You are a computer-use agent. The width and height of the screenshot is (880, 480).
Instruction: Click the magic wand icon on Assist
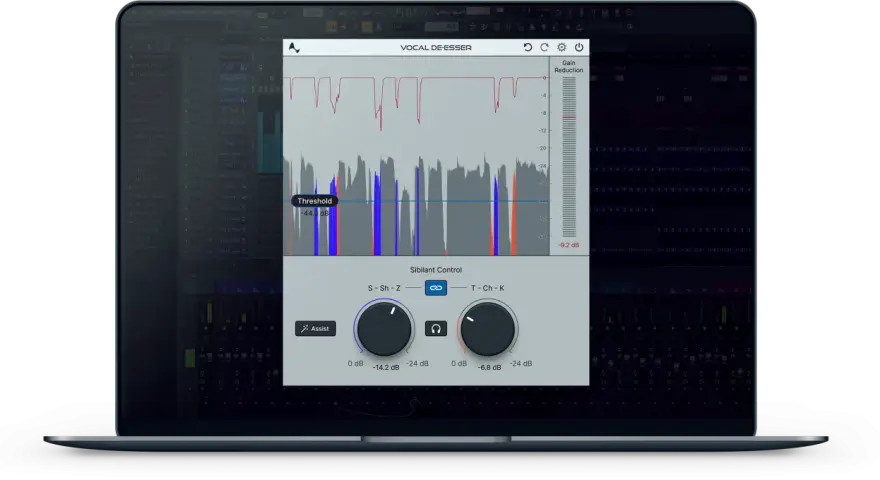coord(305,328)
